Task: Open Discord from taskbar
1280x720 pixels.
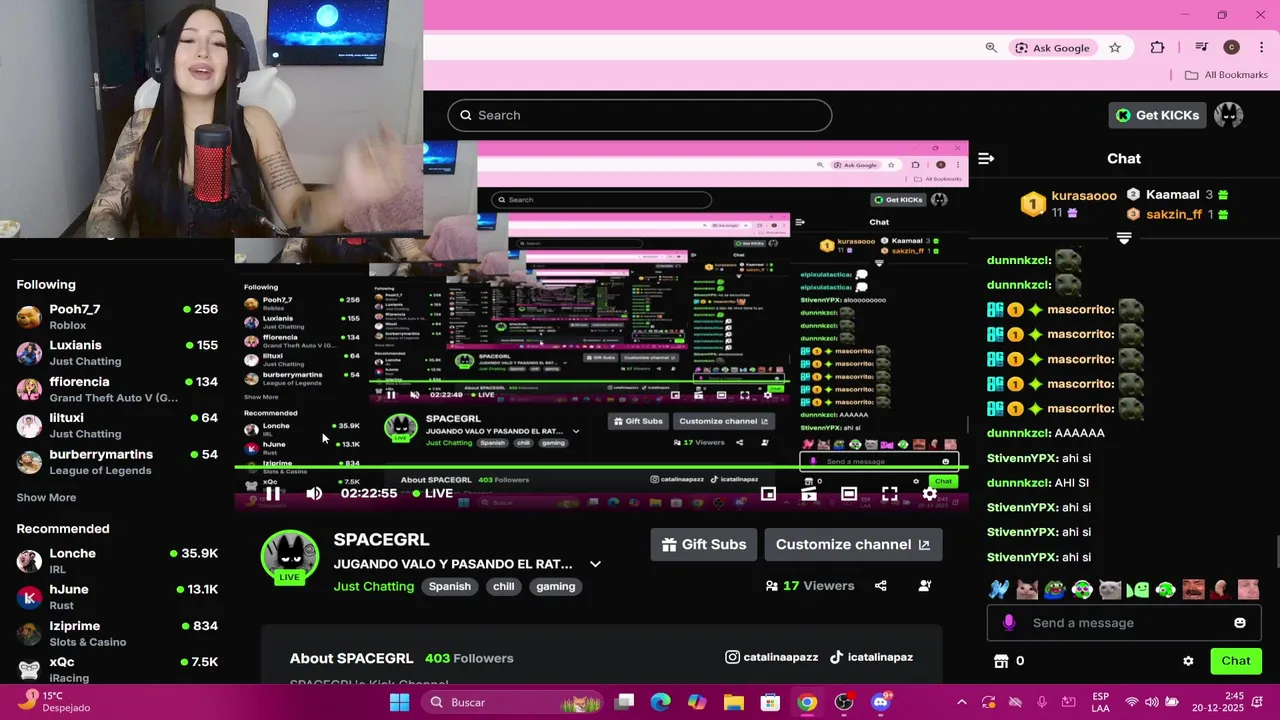Action: point(880,702)
